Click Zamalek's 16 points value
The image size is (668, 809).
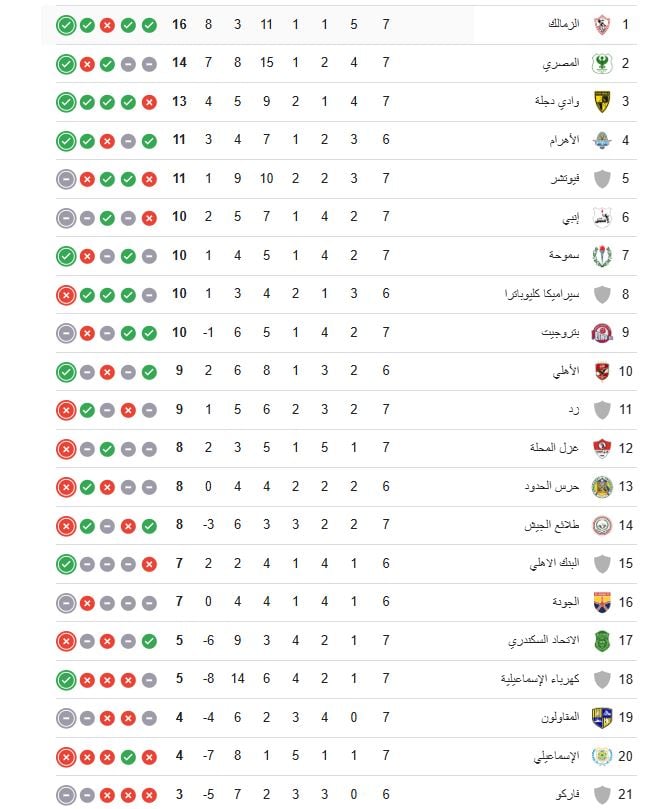[x=180, y=24]
